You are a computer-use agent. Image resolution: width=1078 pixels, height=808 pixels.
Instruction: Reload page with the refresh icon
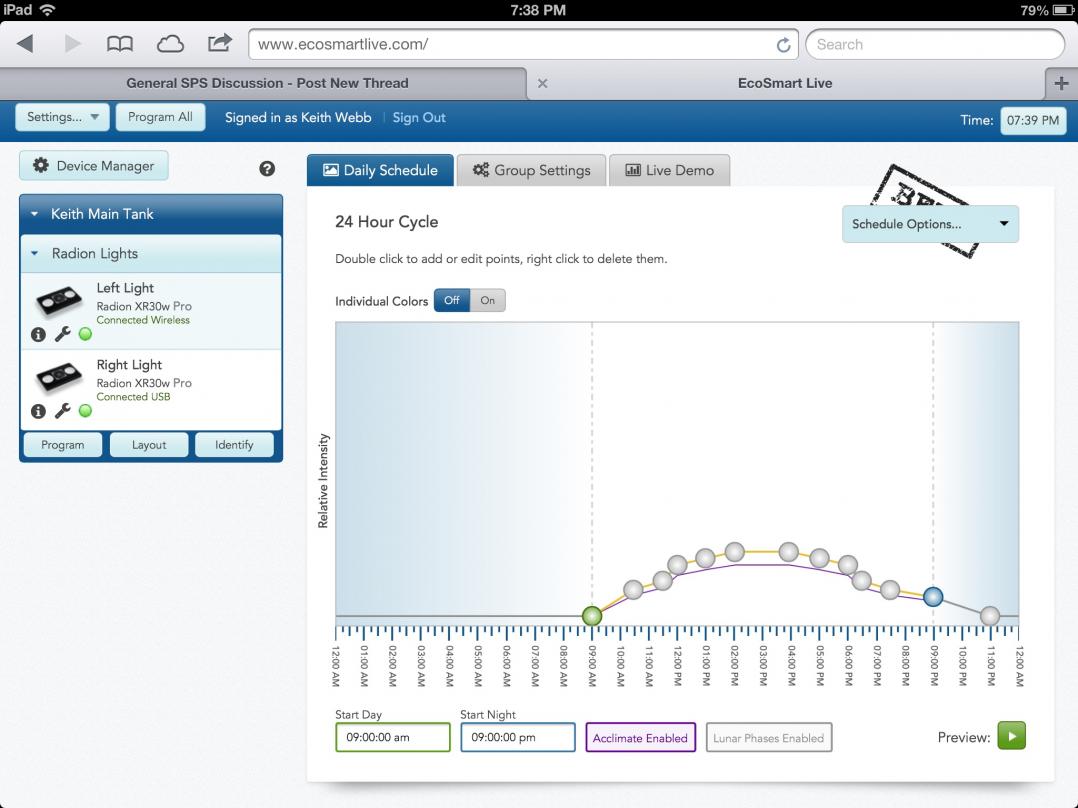pos(783,45)
